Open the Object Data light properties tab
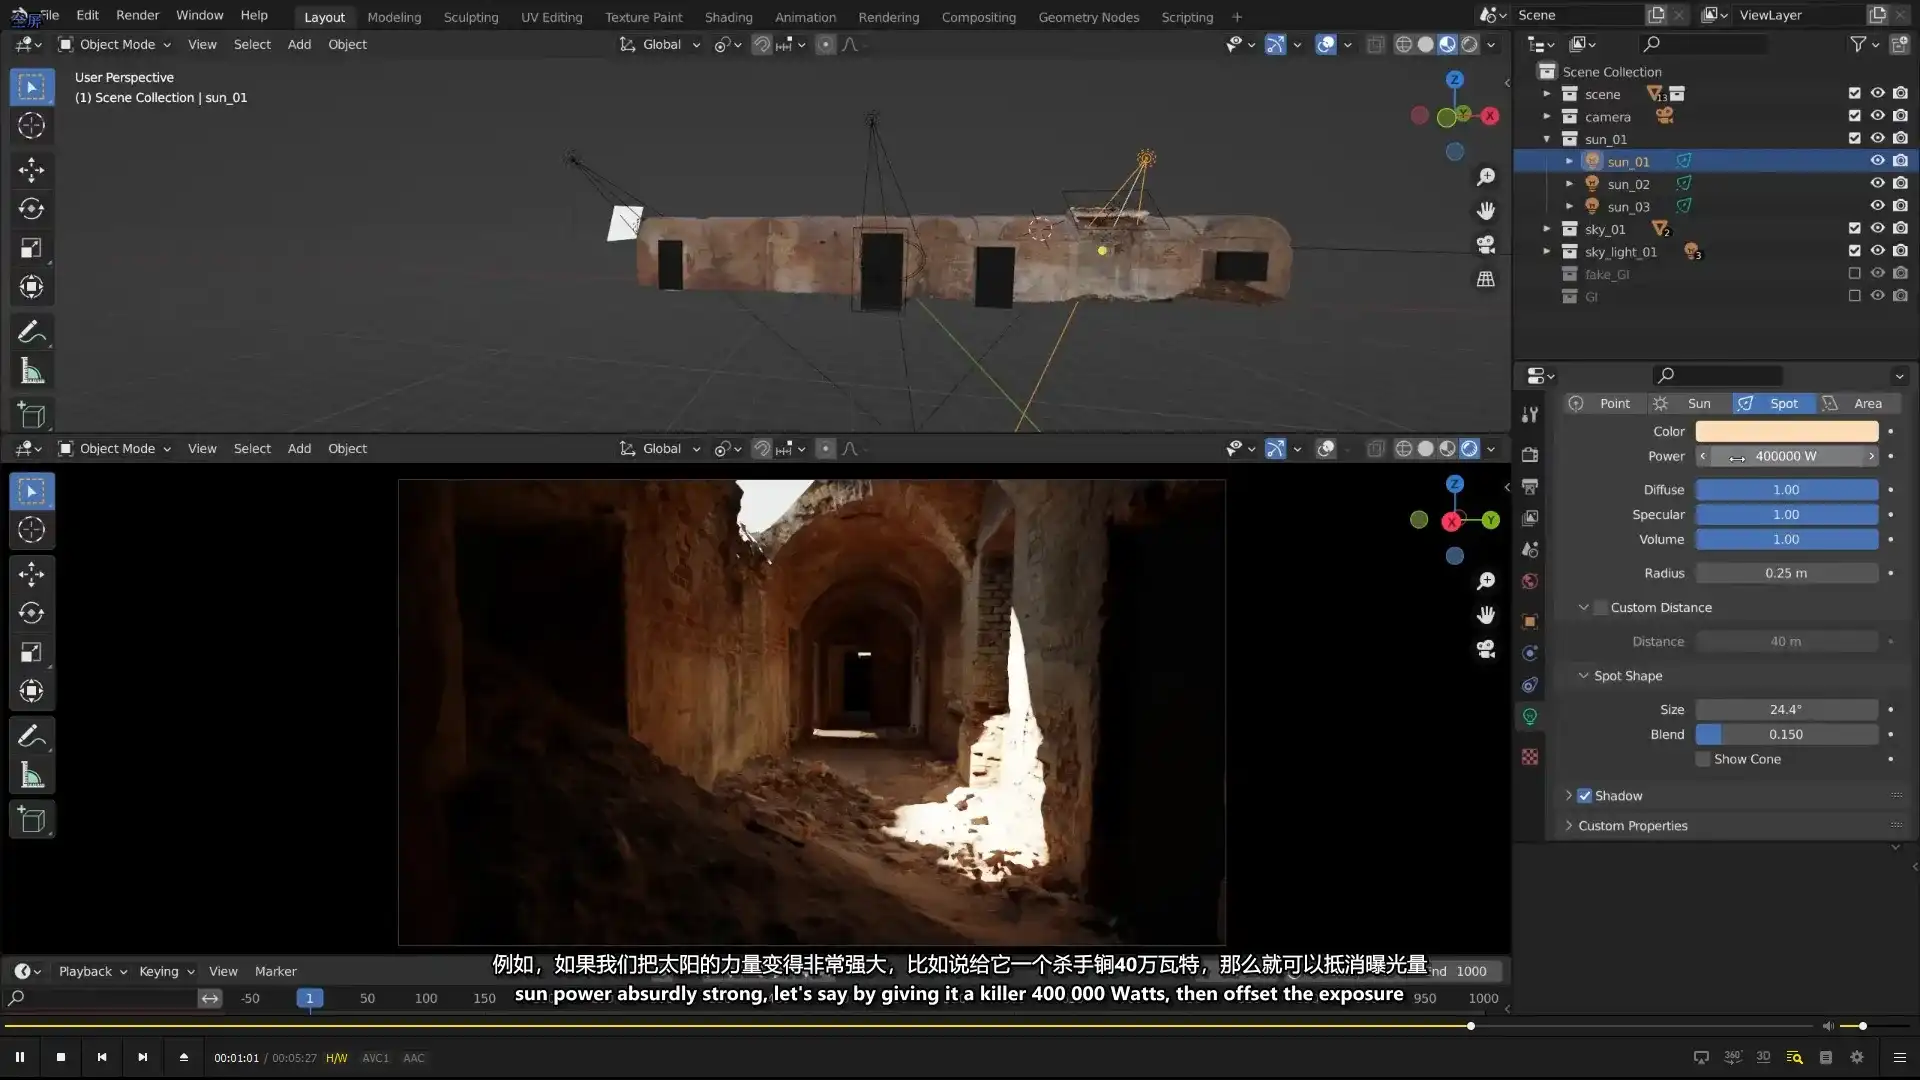Screen dimensions: 1920x1080 pos(1530,716)
